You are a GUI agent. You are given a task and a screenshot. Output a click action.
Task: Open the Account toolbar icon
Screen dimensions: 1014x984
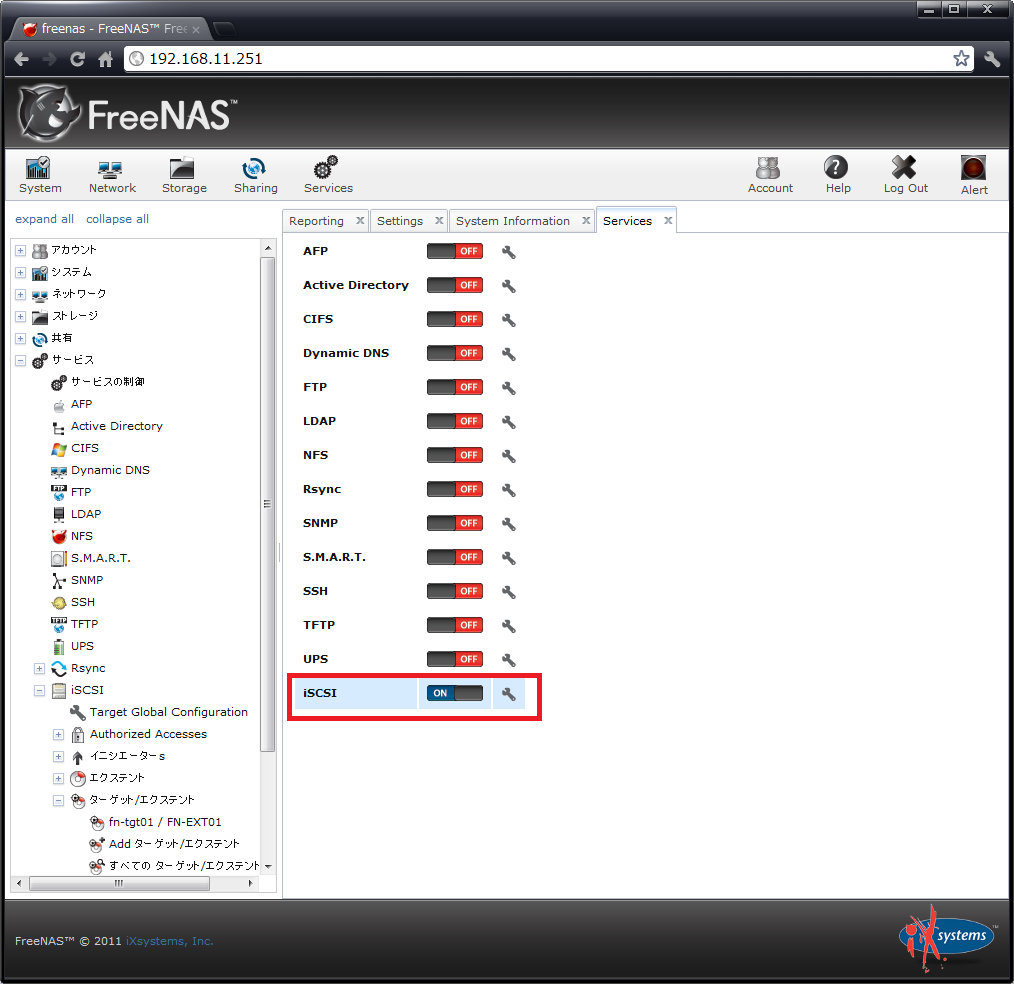click(x=770, y=175)
